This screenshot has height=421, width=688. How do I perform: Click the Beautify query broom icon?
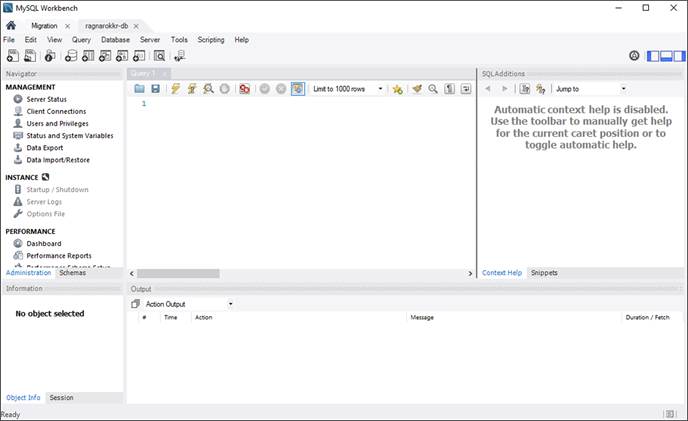pyautogui.click(x=416, y=89)
